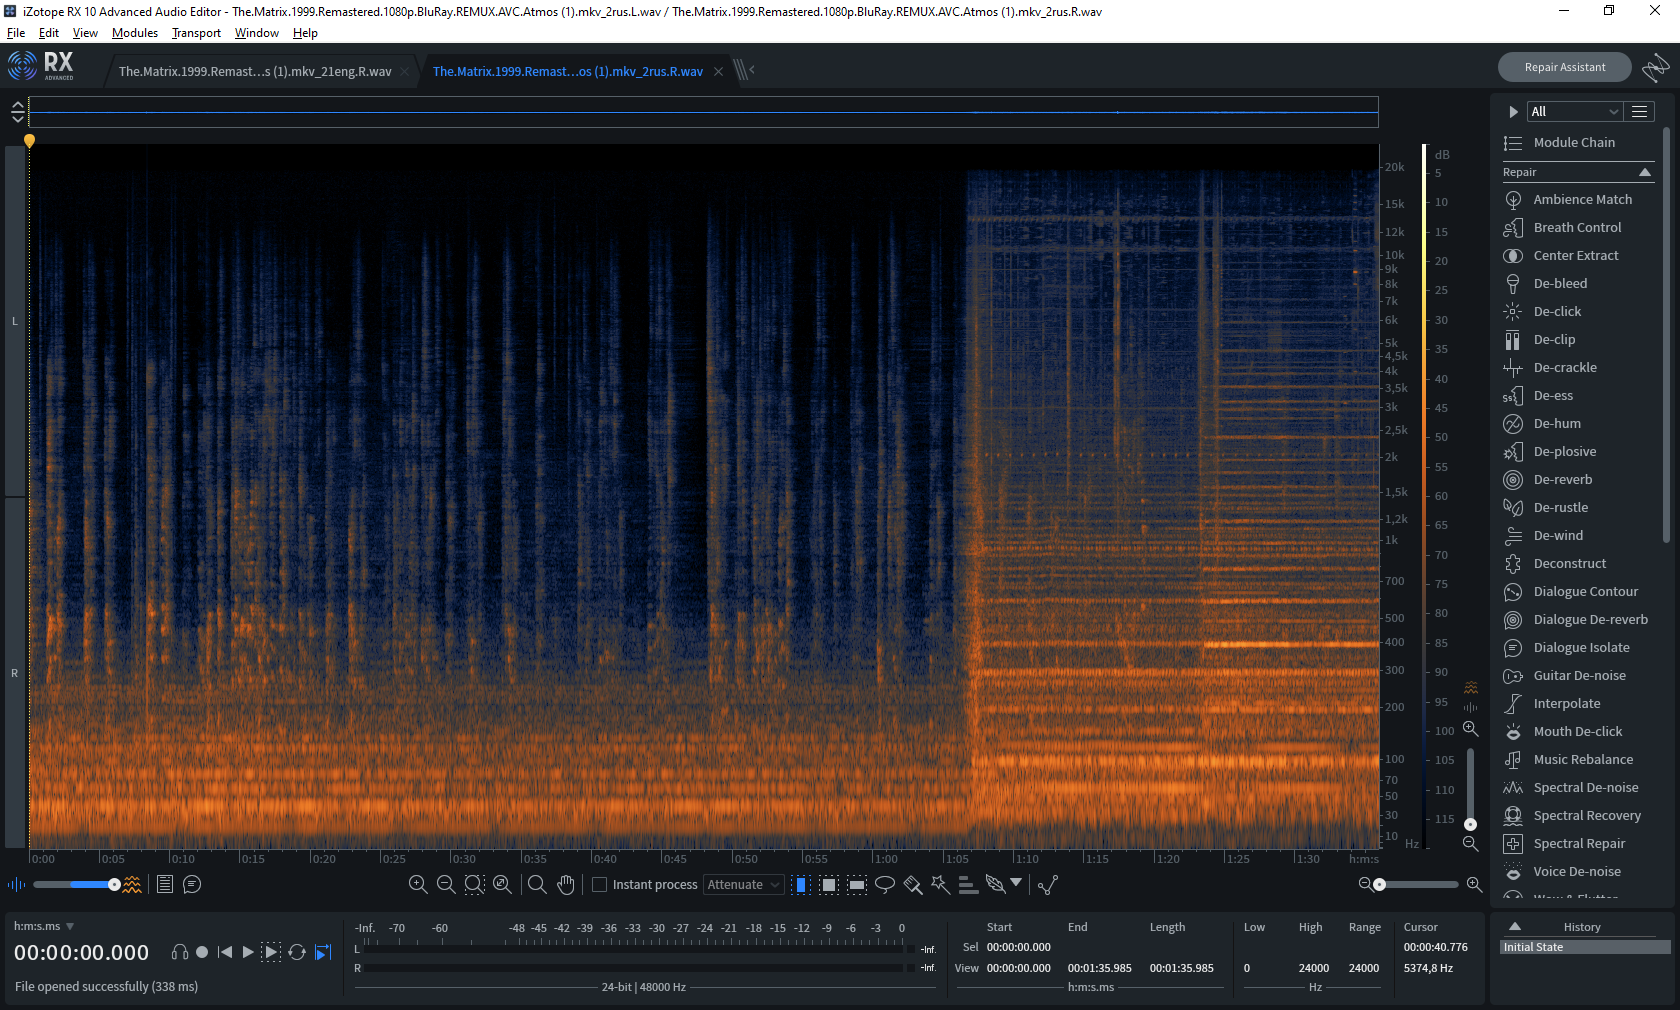1680x1010 pixels.
Task: Zoom to selection with dashed magnifier icon
Action: 474,885
